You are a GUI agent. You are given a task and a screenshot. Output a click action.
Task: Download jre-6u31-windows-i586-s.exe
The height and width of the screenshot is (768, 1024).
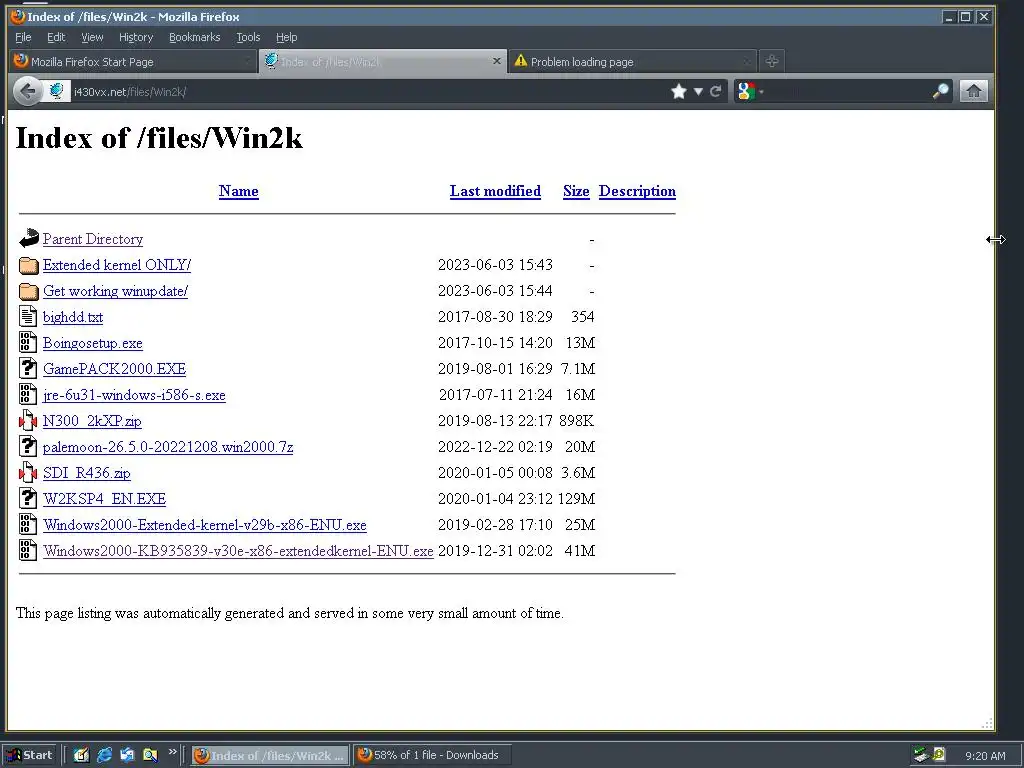[134, 395]
